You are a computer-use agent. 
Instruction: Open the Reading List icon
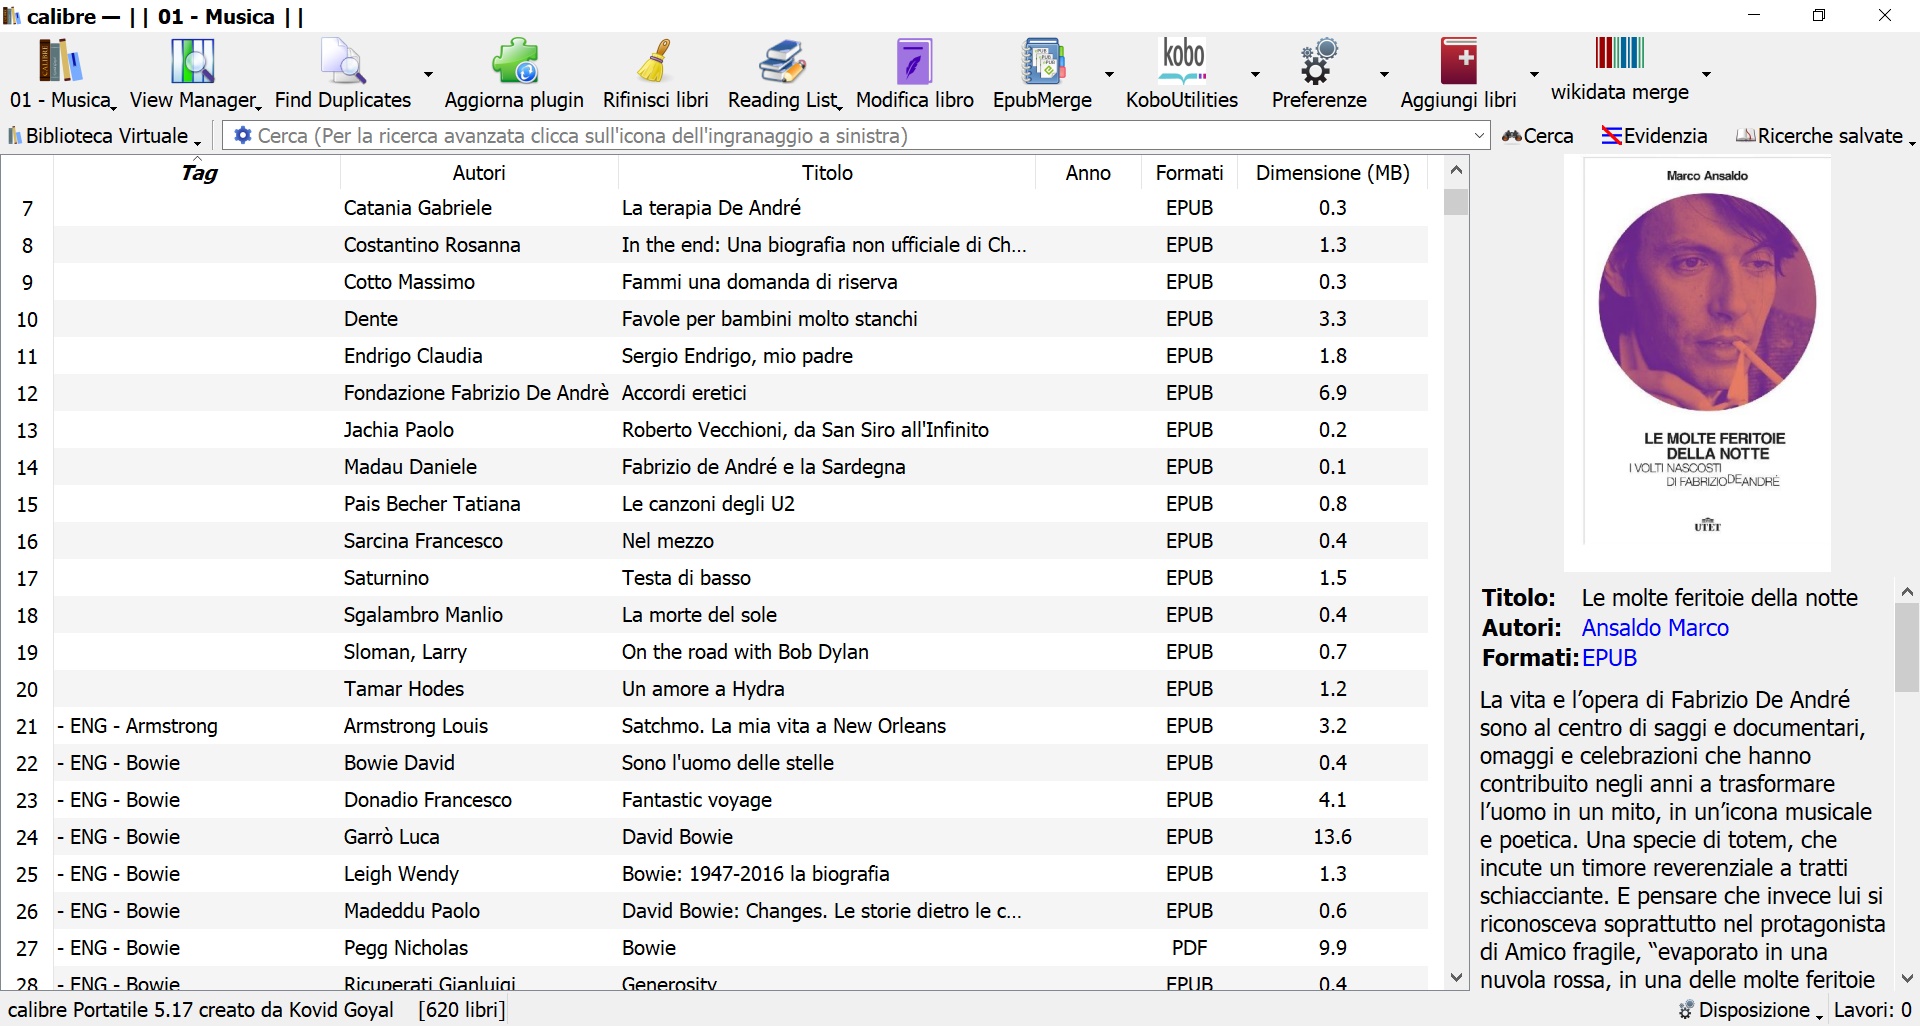pyautogui.click(x=782, y=61)
